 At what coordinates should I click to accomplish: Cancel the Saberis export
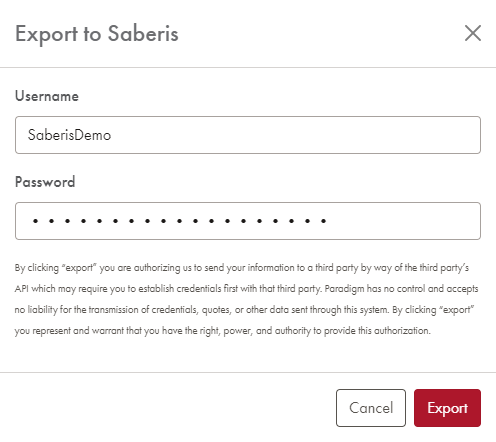[371, 408]
